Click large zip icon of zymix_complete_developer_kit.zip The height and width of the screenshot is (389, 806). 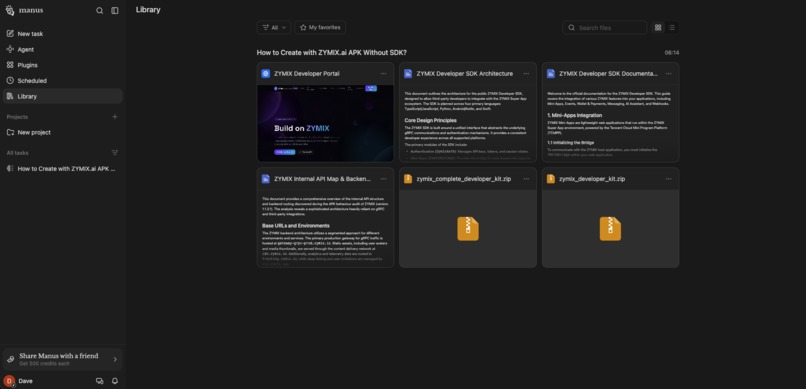[x=468, y=229]
